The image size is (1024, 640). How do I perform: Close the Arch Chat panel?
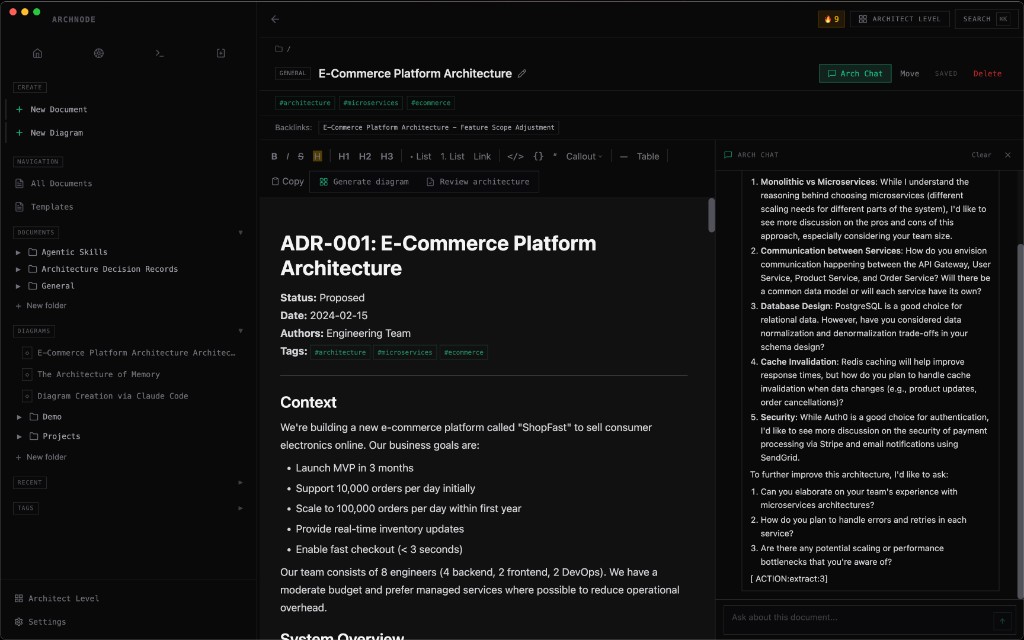coord(1008,155)
